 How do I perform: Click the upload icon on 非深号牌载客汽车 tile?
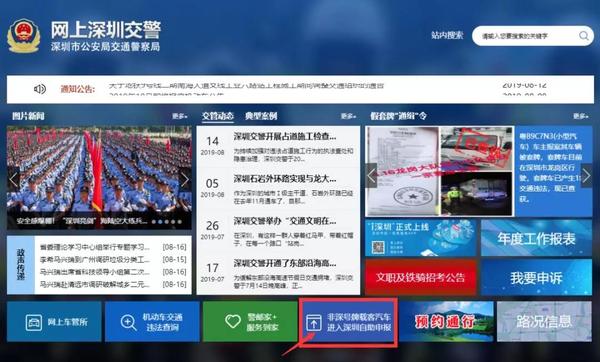pyautogui.click(x=314, y=323)
